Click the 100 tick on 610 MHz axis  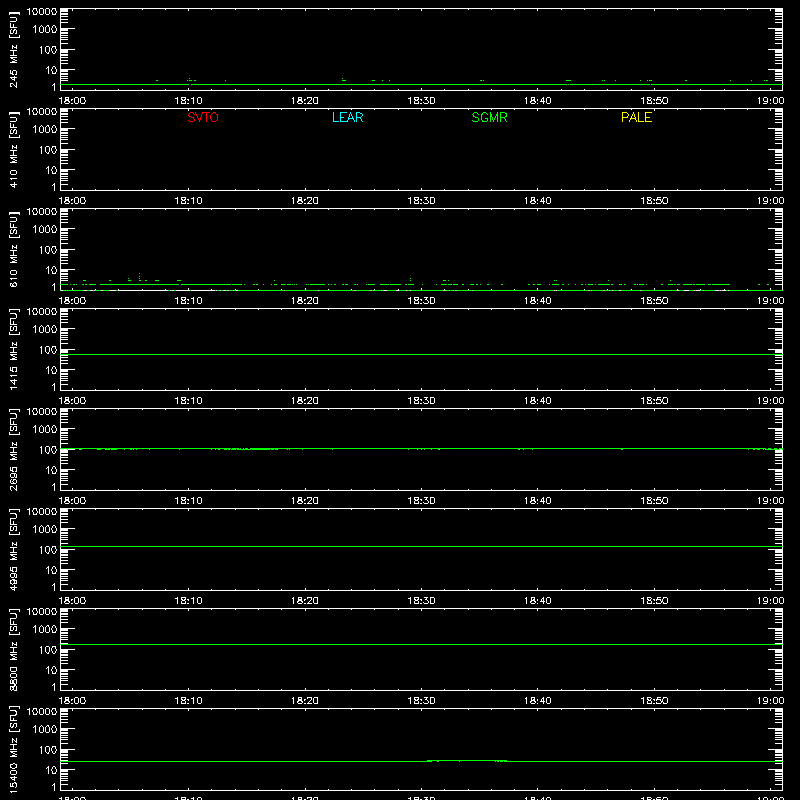tap(48, 249)
